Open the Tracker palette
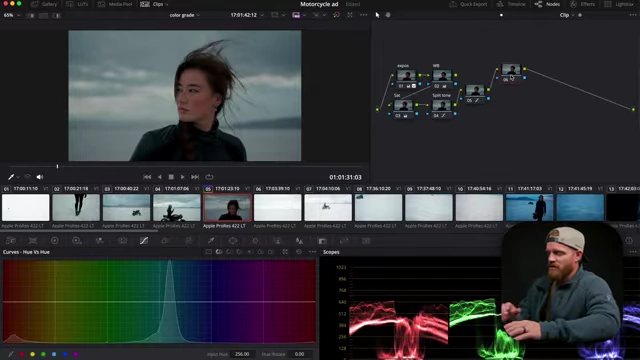The width and height of the screenshot is (640, 360). click(255, 241)
